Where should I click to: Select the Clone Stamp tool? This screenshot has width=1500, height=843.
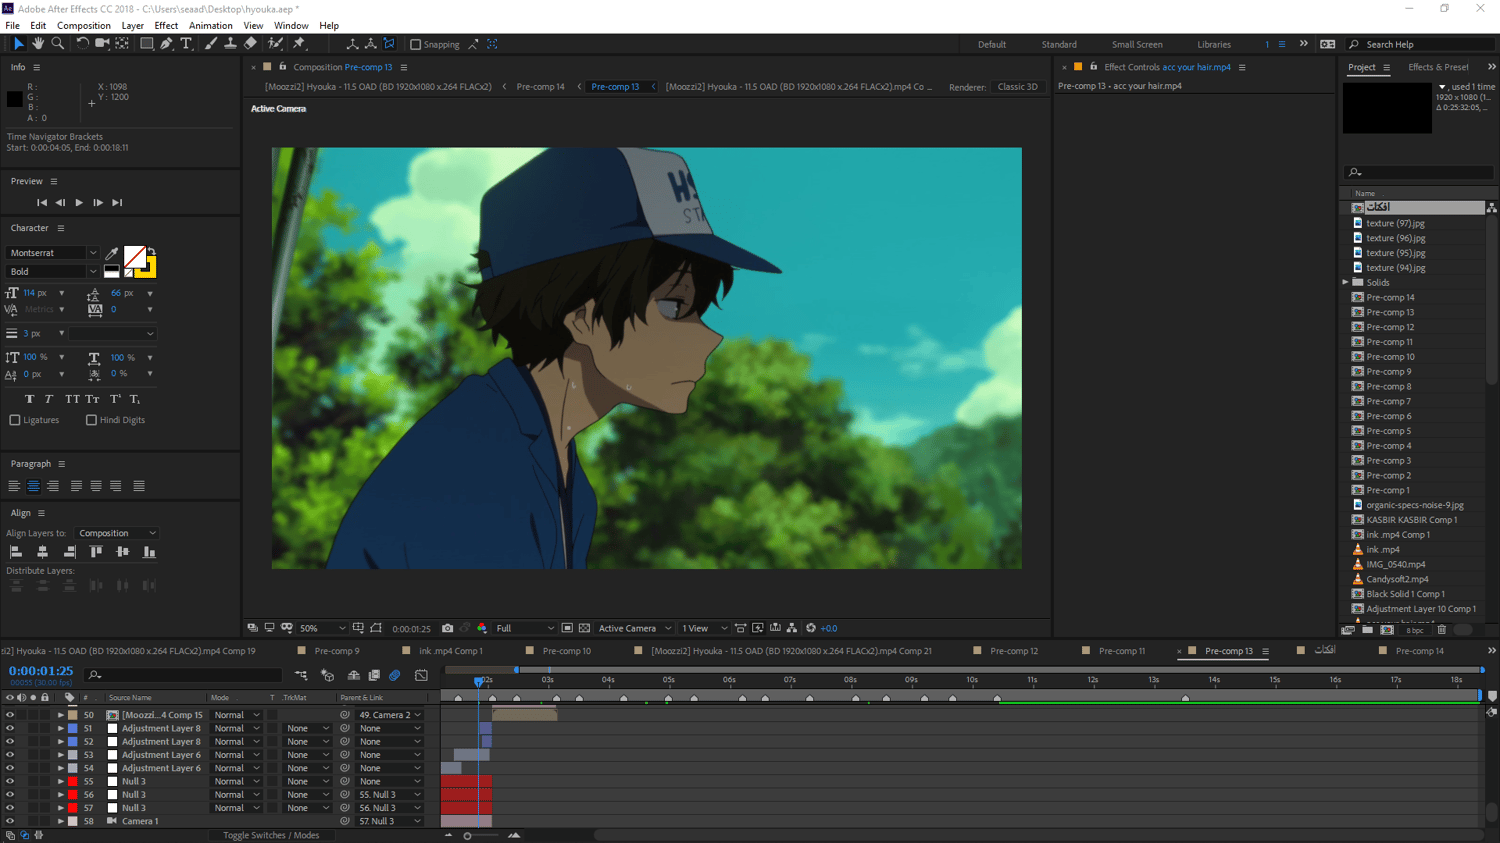tap(230, 44)
